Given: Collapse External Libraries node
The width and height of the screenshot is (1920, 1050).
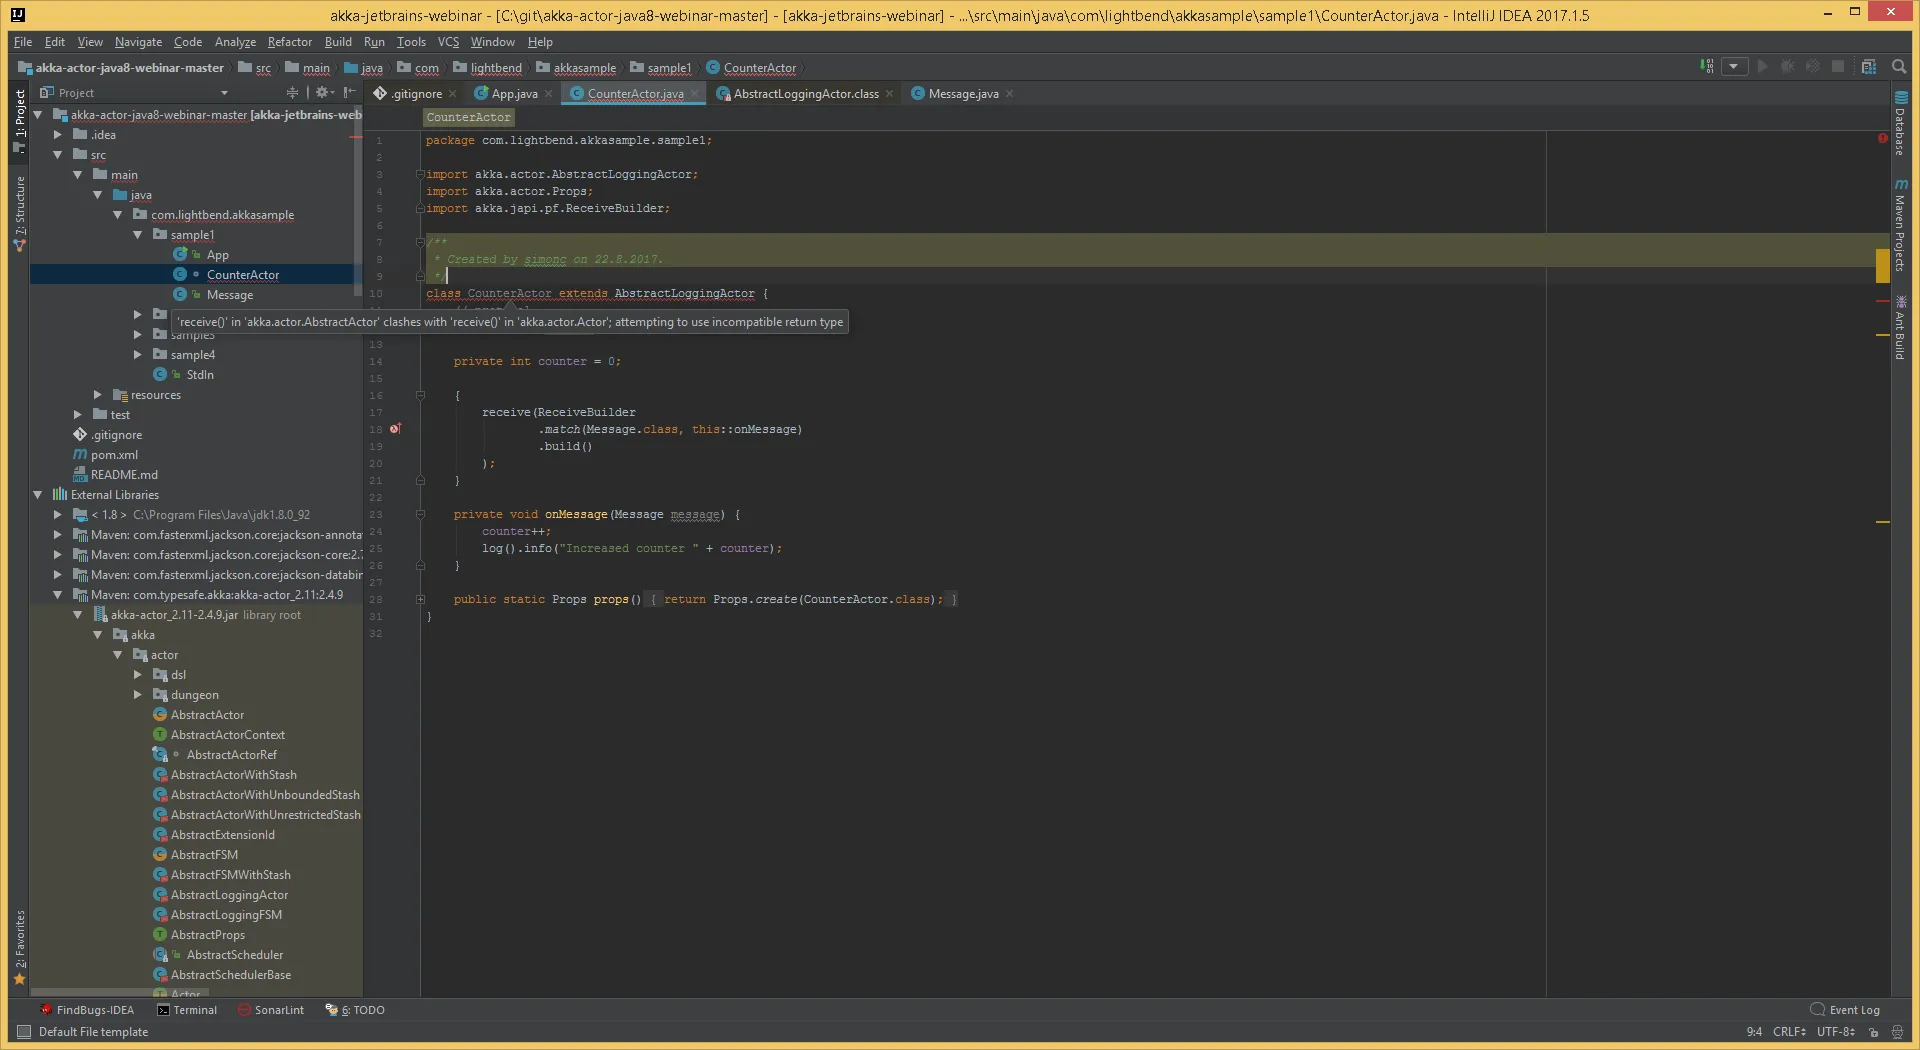Looking at the screenshot, I should (38, 495).
